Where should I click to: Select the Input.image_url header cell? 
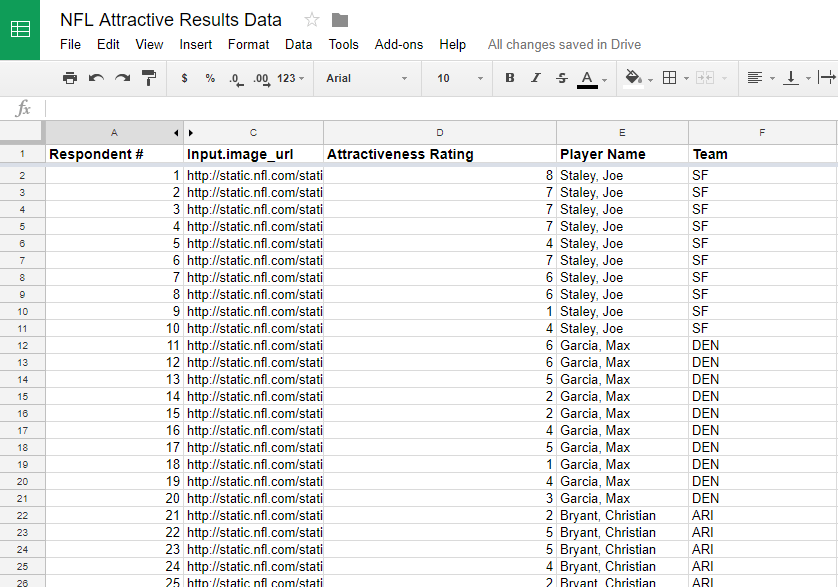253,154
